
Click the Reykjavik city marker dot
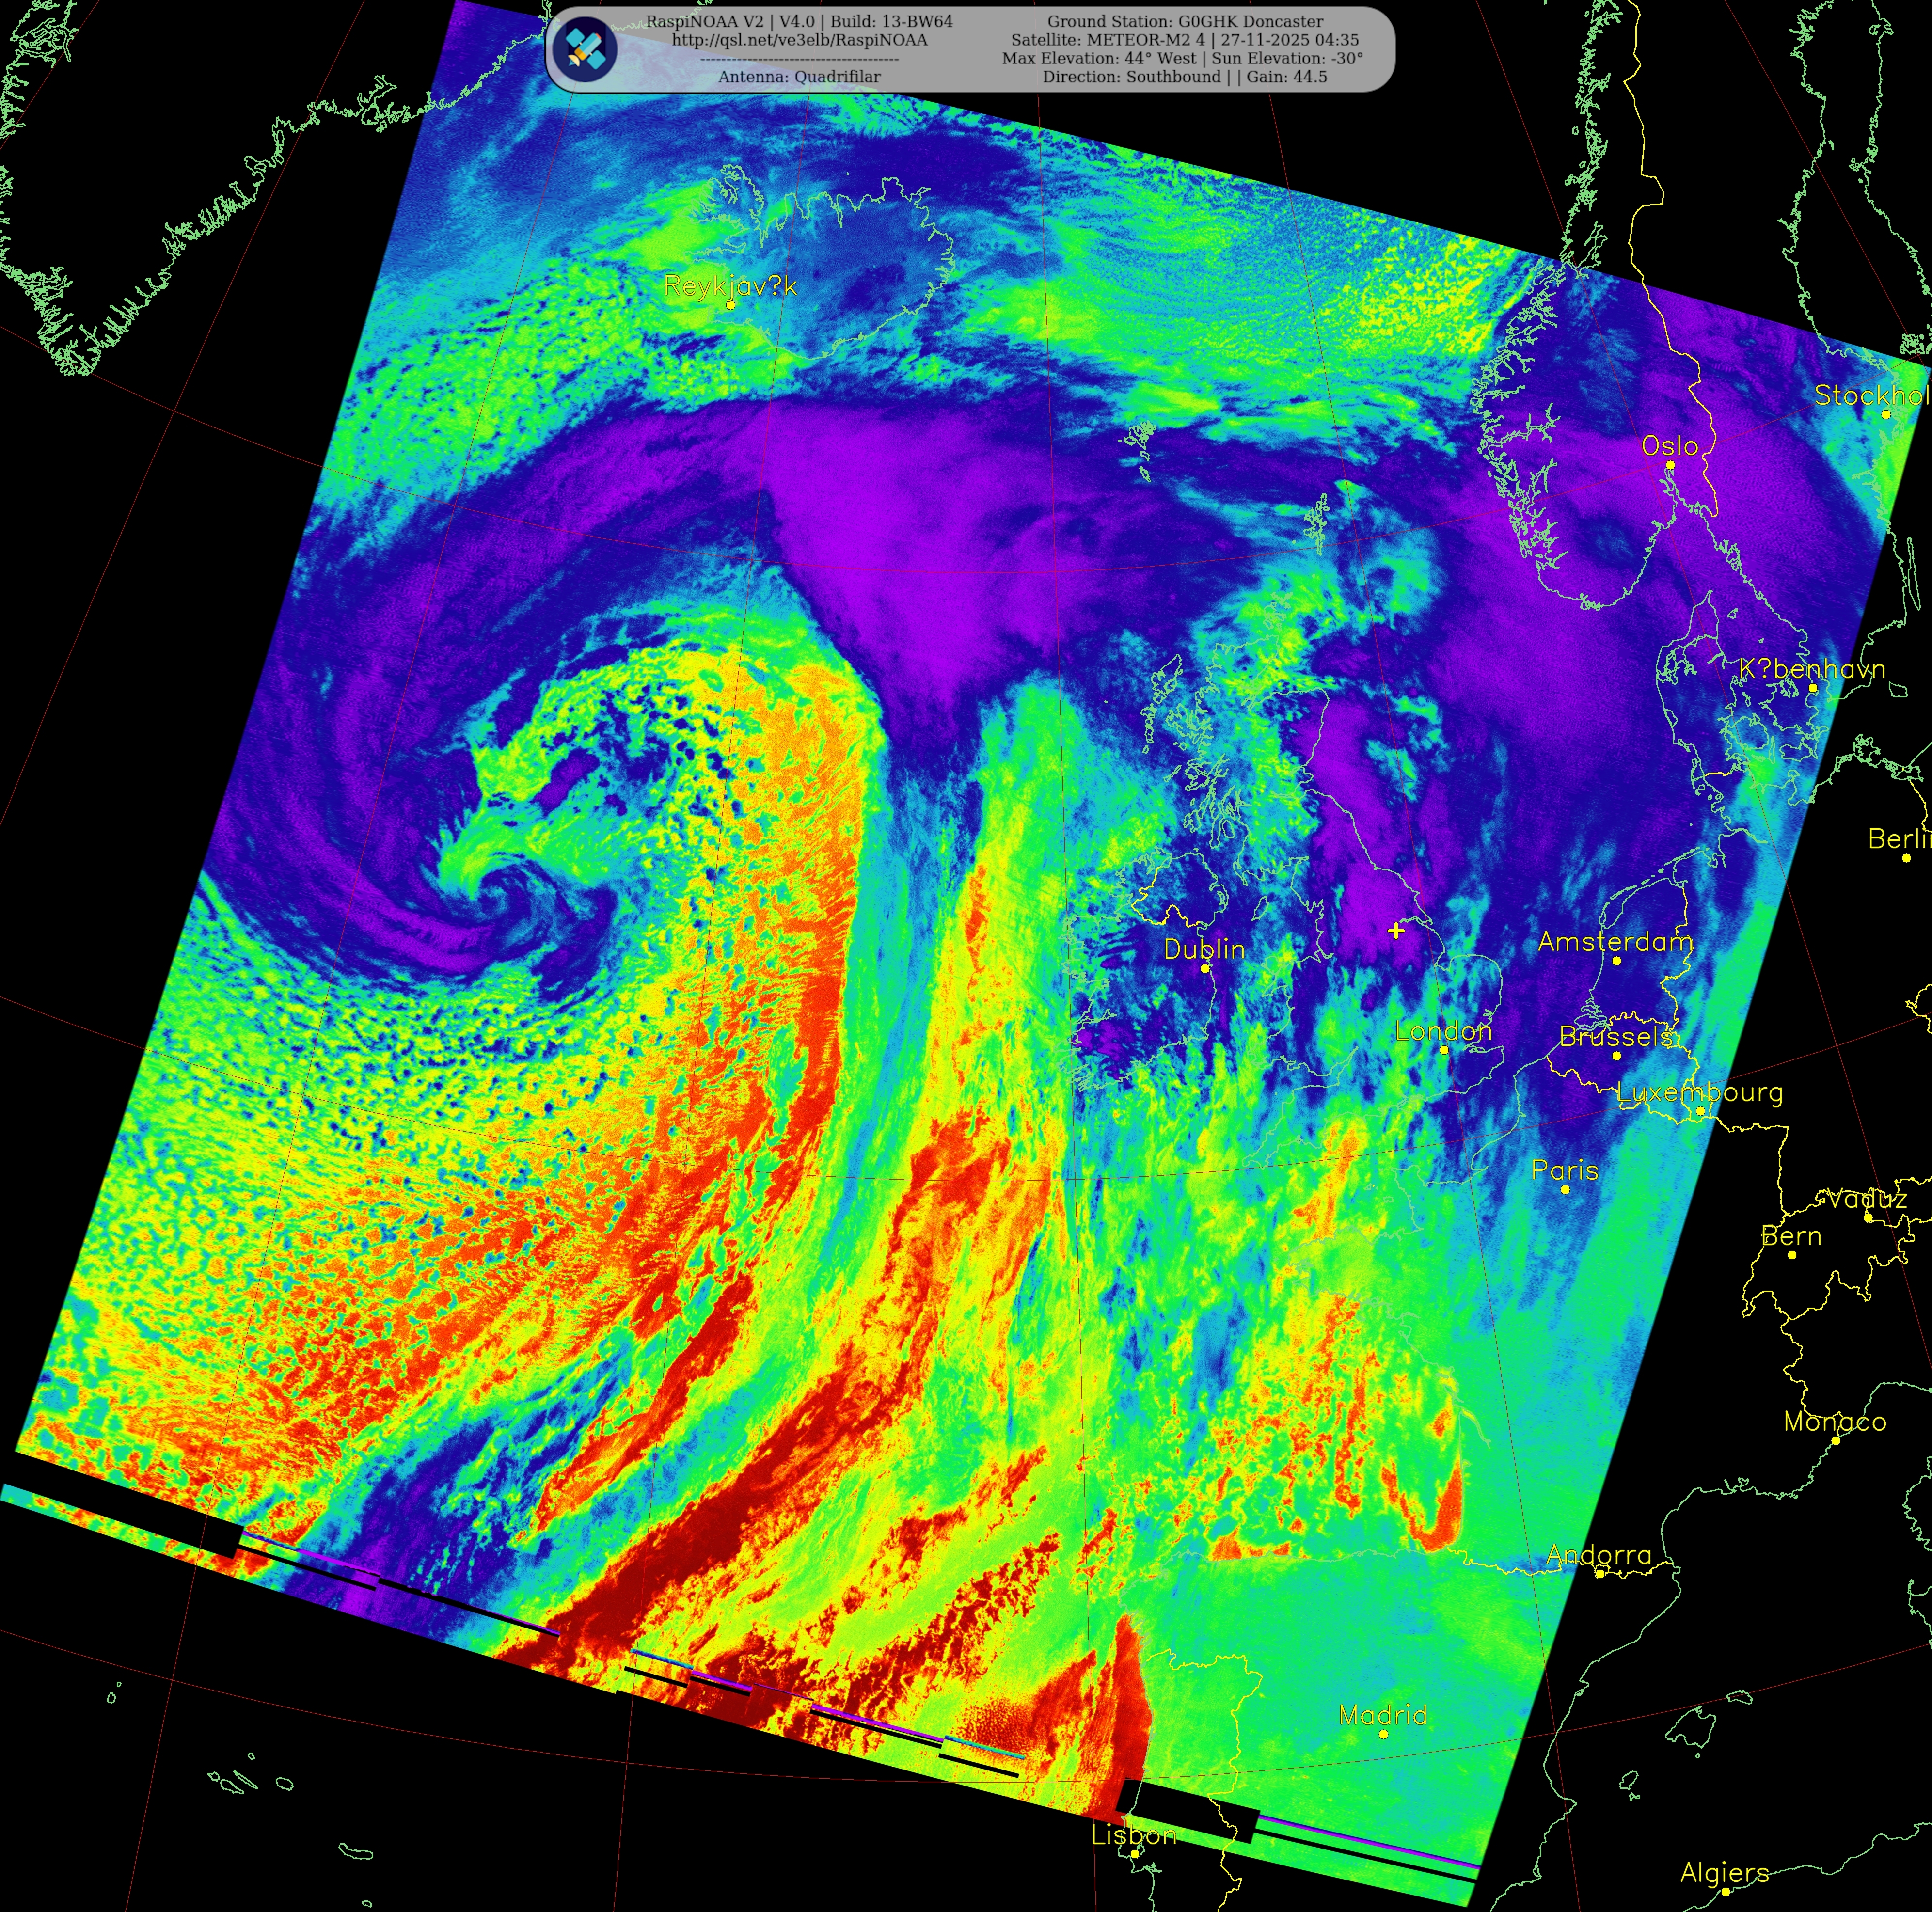click(x=731, y=305)
